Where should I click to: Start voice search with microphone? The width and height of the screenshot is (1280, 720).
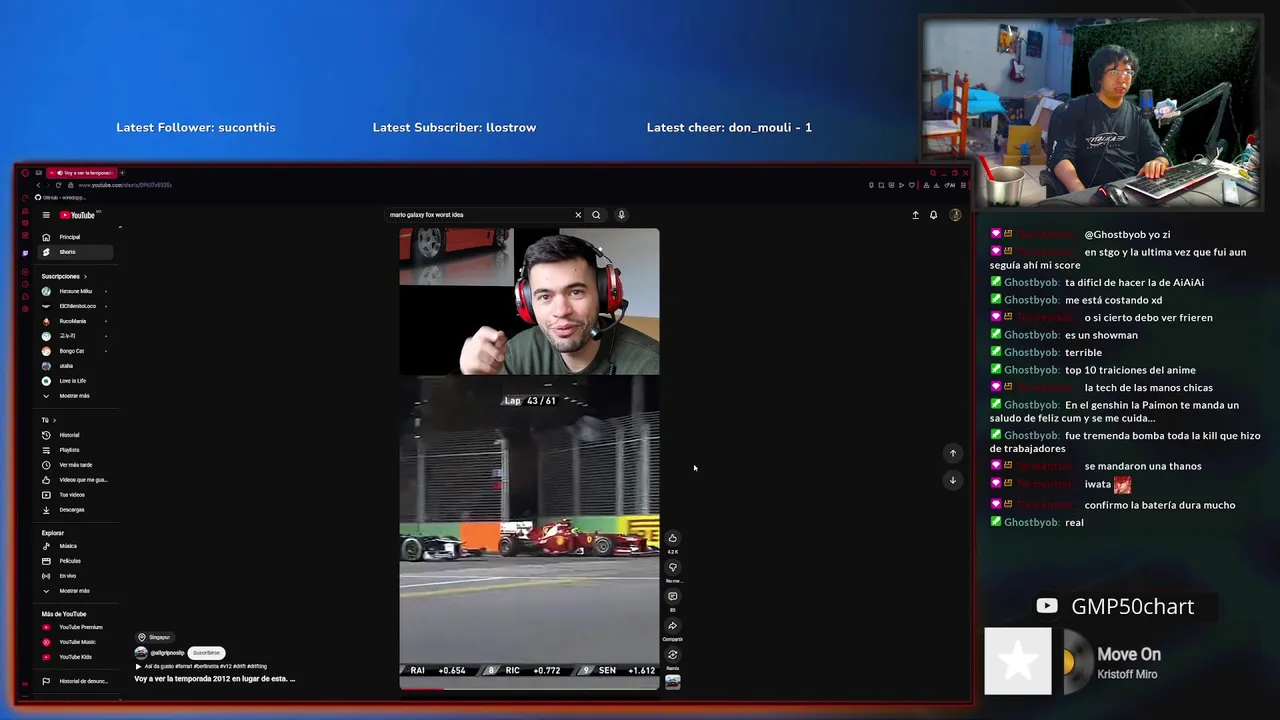[621, 215]
